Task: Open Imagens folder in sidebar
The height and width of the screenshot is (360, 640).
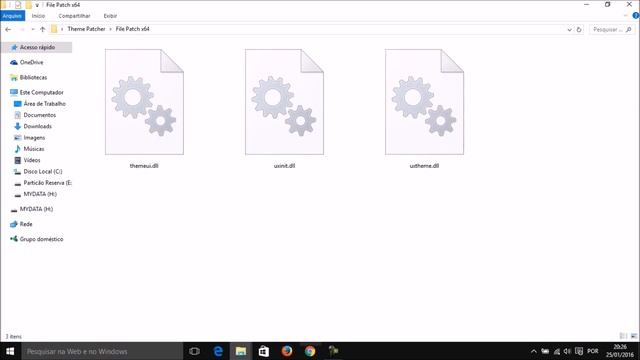Action: pyautogui.click(x=34, y=138)
